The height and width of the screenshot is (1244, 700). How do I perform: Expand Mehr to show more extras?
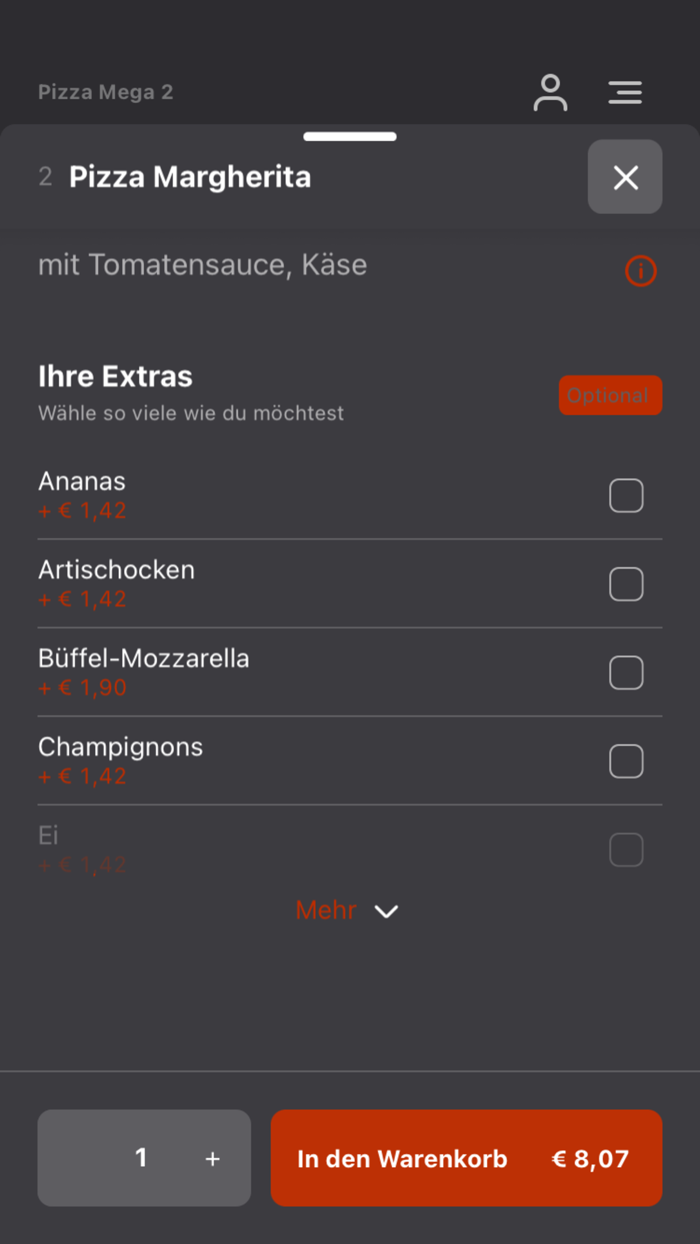tap(325, 911)
